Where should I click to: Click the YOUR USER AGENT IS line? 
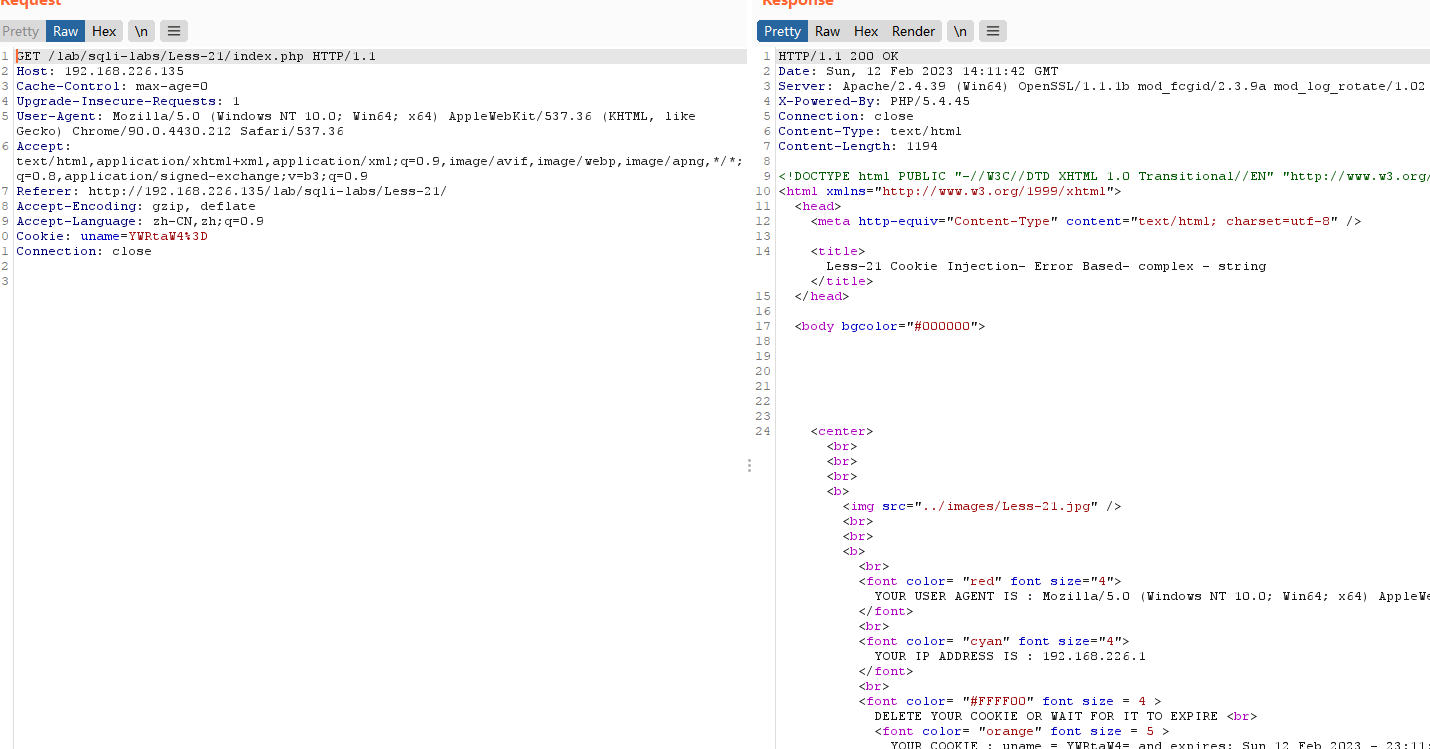pyautogui.click(x=1152, y=596)
